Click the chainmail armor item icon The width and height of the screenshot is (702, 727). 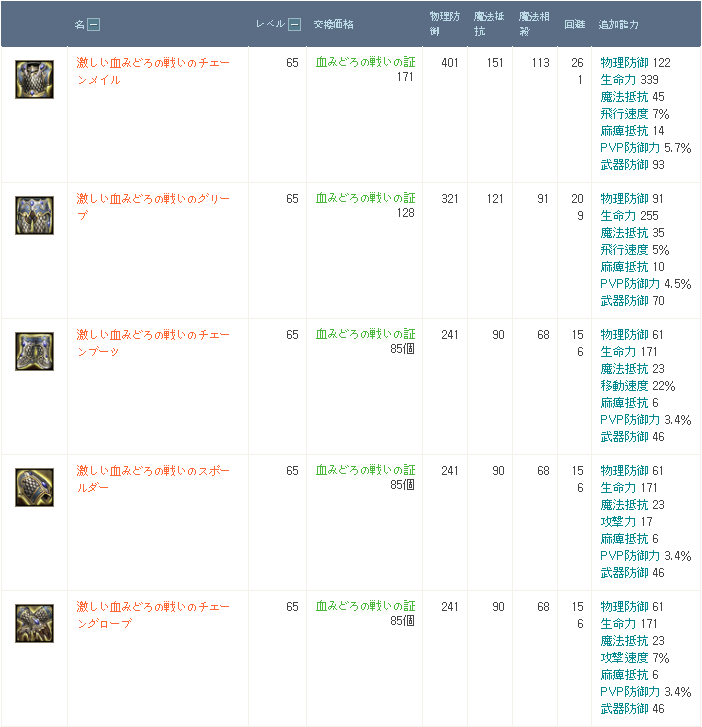pos(34,79)
